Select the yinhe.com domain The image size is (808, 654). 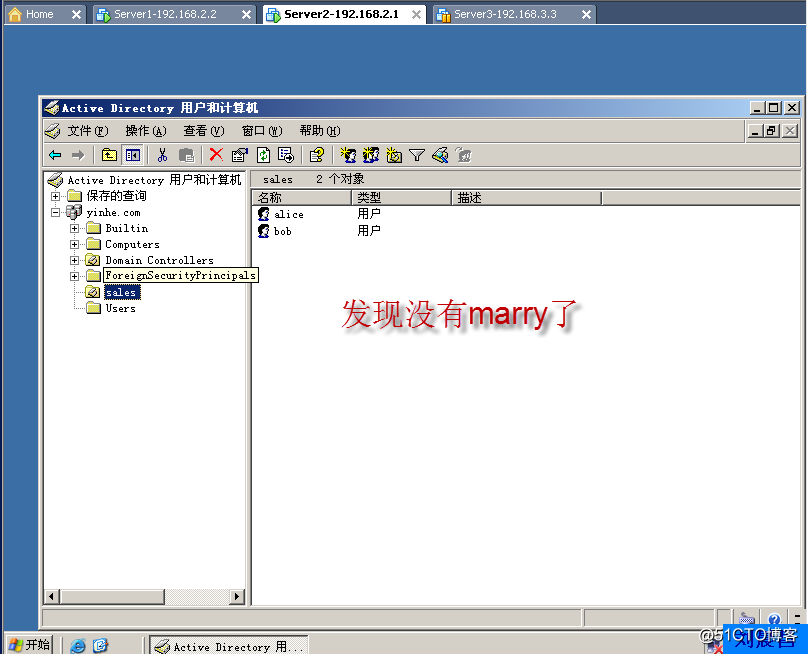[x=113, y=212]
